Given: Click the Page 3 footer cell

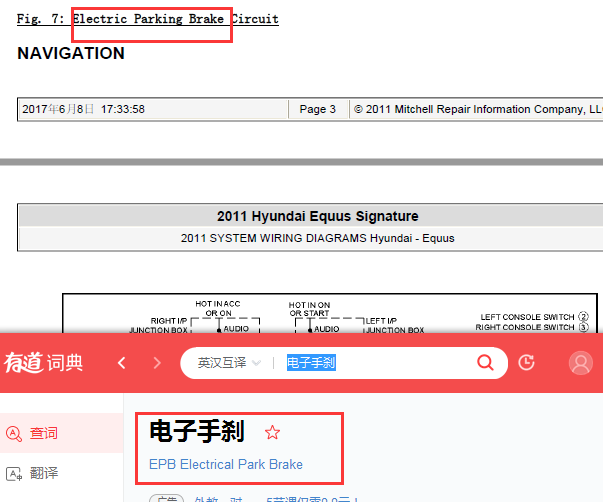Looking at the screenshot, I should (x=318, y=109).
